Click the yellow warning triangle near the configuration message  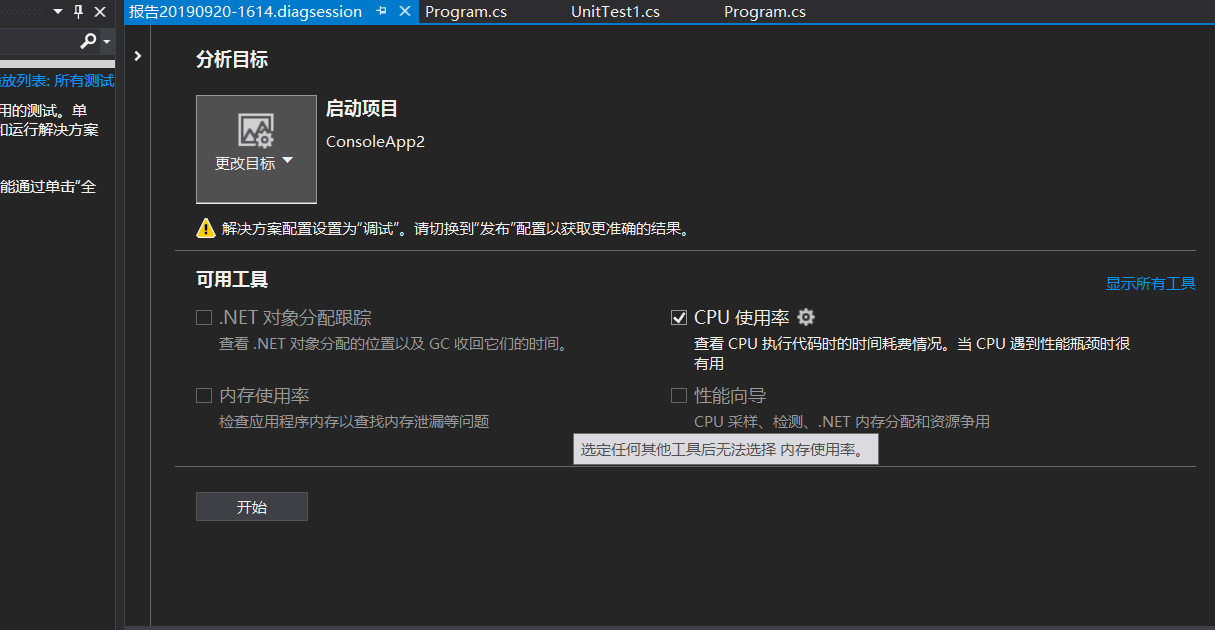coord(205,227)
